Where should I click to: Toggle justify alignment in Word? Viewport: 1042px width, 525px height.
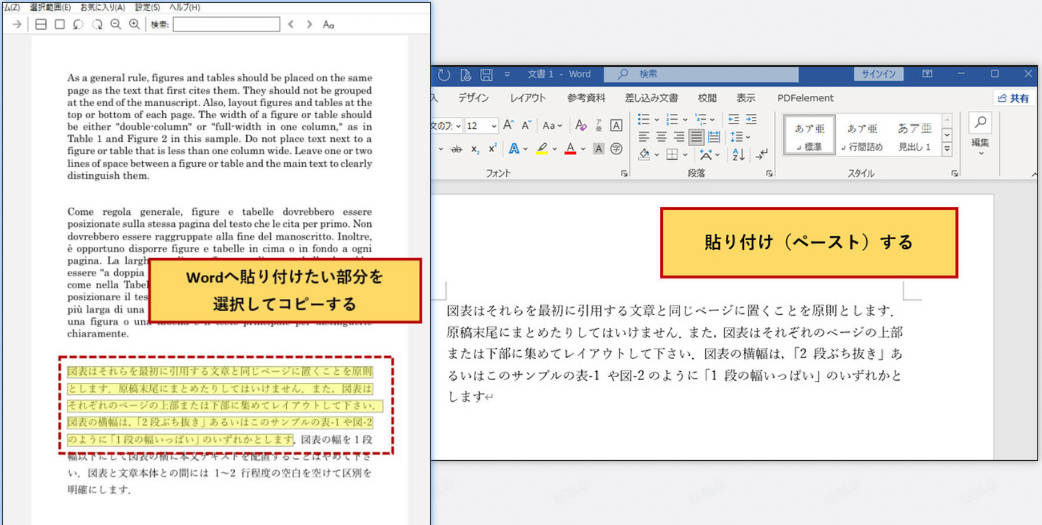point(696,137)
